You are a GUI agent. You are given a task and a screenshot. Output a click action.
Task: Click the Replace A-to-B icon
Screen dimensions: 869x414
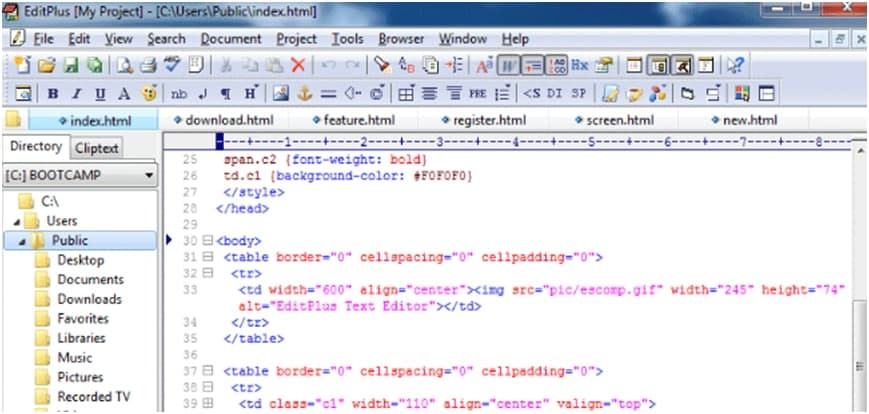coord(407,67)
